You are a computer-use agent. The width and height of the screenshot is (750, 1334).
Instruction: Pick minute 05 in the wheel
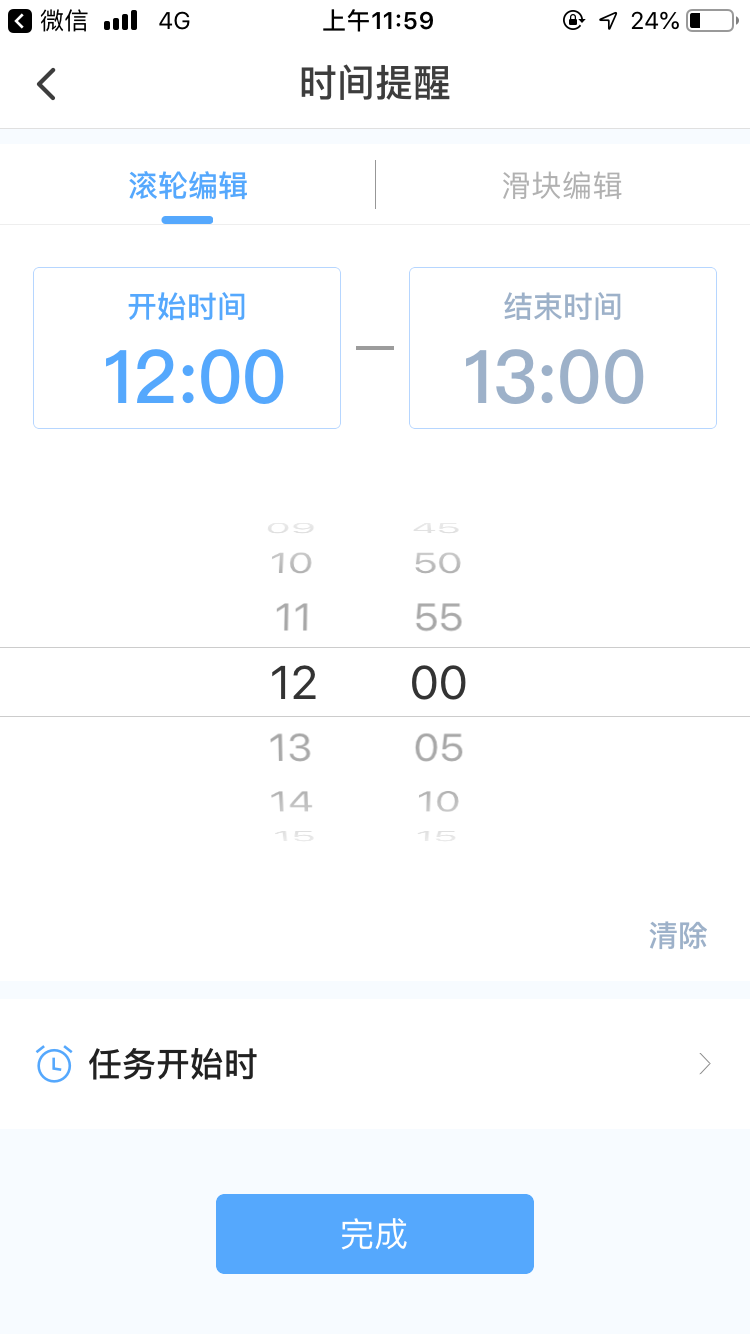pyautogui.click(x=439, y=748)
